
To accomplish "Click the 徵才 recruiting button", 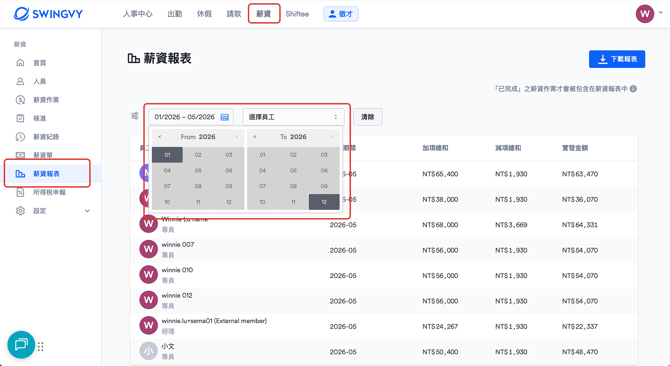I will (341, 14).
